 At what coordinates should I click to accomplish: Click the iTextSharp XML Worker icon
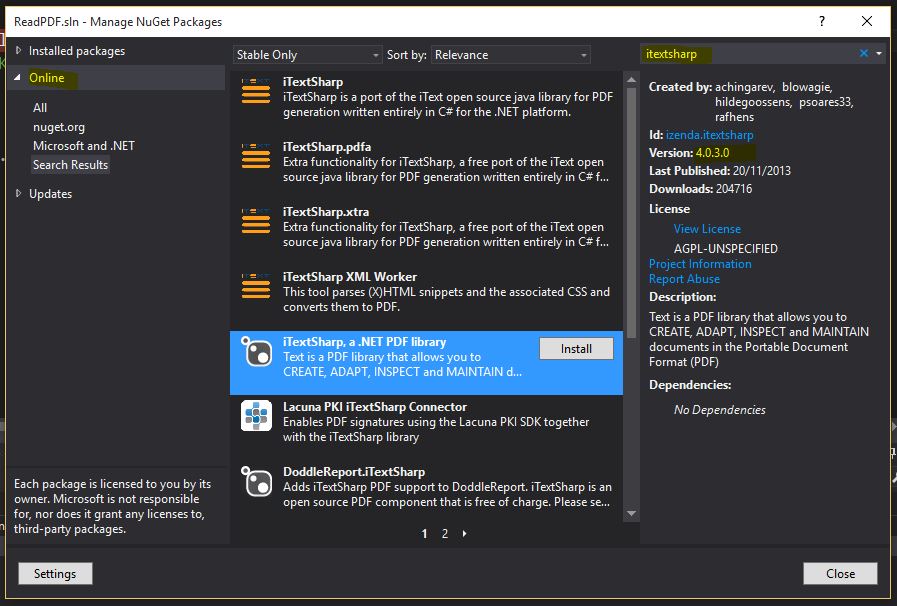pyautogui.click(x=256, y=286)
